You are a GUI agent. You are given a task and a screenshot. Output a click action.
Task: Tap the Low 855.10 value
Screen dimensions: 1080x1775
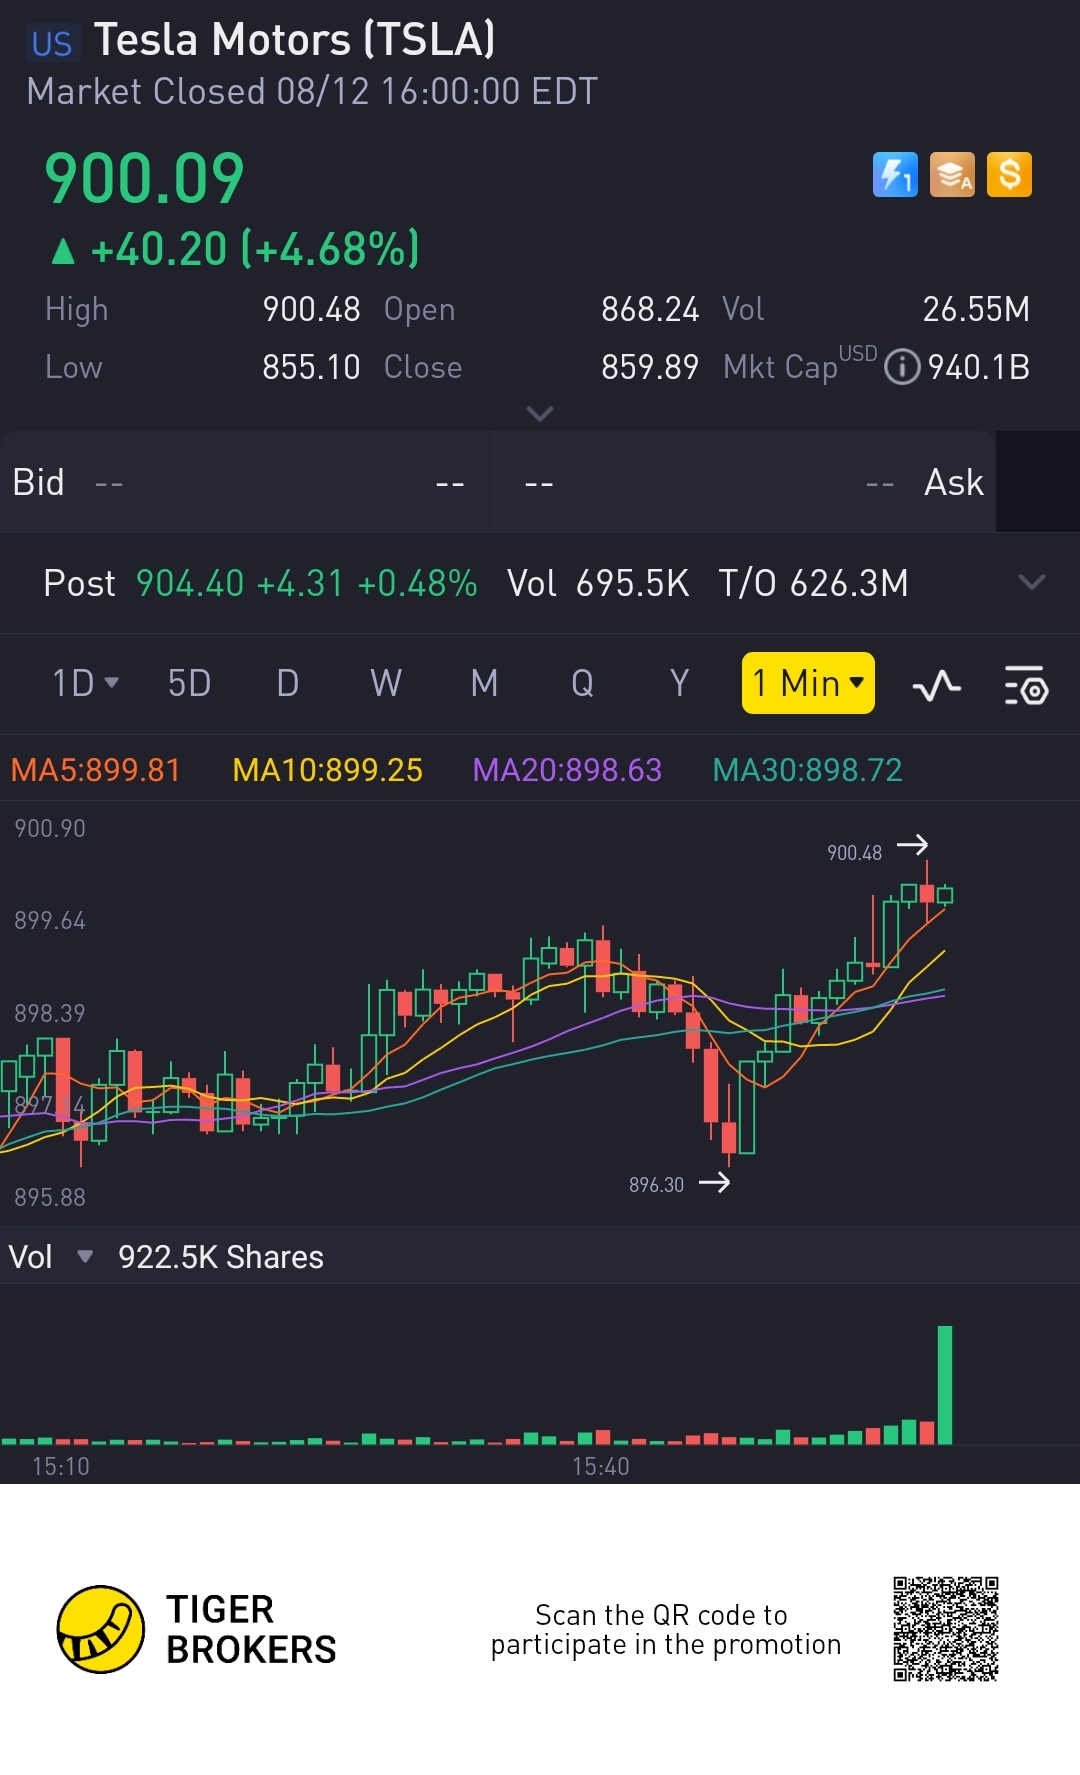311,367
